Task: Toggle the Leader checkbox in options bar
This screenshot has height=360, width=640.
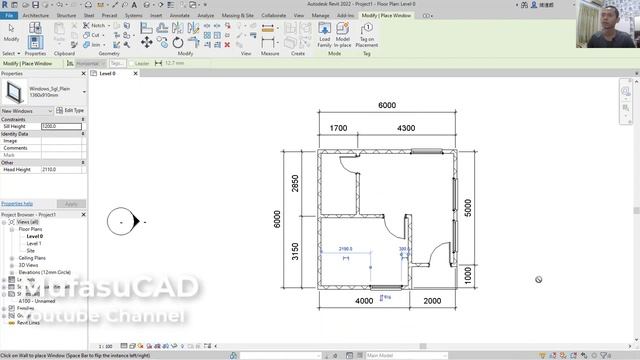Action: click(x=131, y=63)
